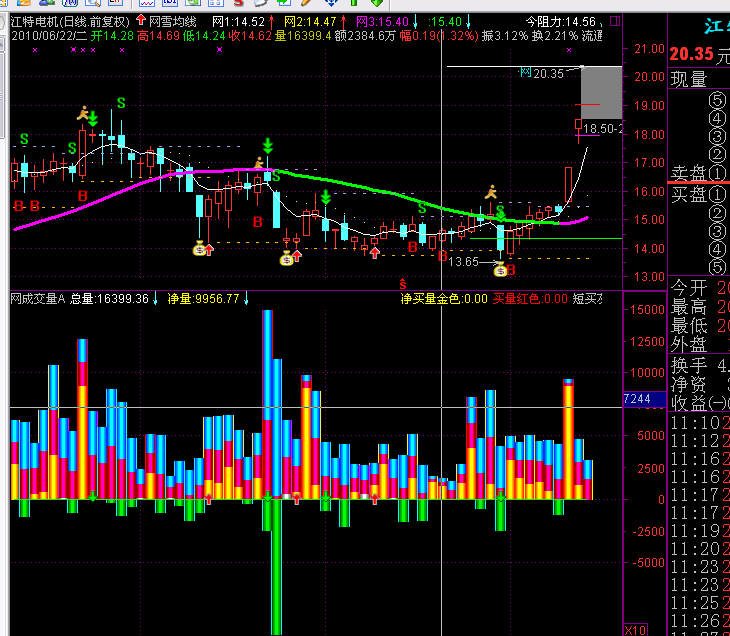Click the 净买量金色:0.00 label

(444, 298)
